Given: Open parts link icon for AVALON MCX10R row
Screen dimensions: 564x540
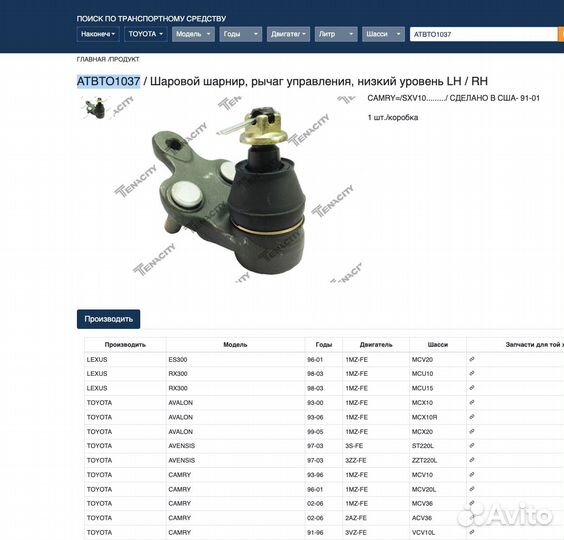Looking at the screenshot, I should click(472, 417).
